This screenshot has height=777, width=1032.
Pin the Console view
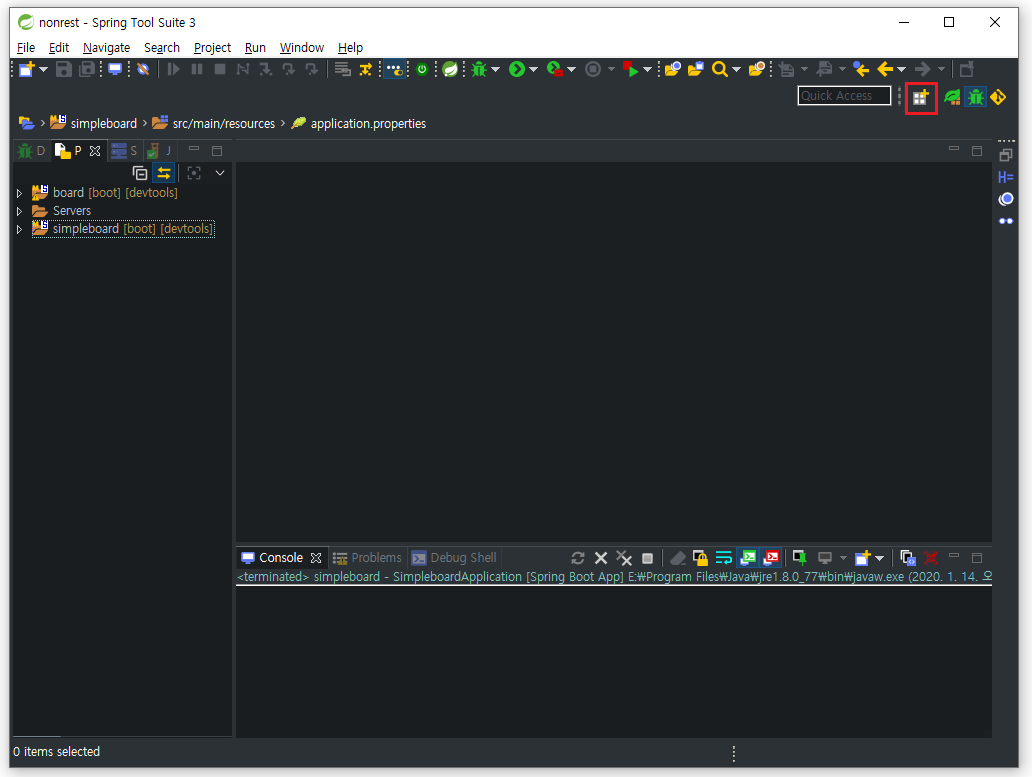pyautogui.click(x=800, y=558)
